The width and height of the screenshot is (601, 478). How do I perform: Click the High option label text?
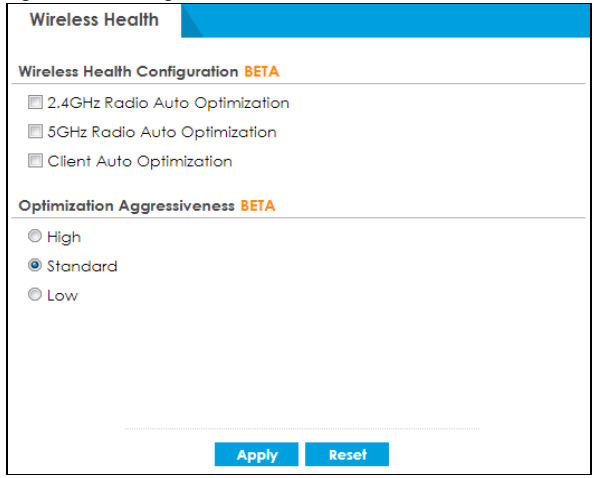click(x=64, y=237)
